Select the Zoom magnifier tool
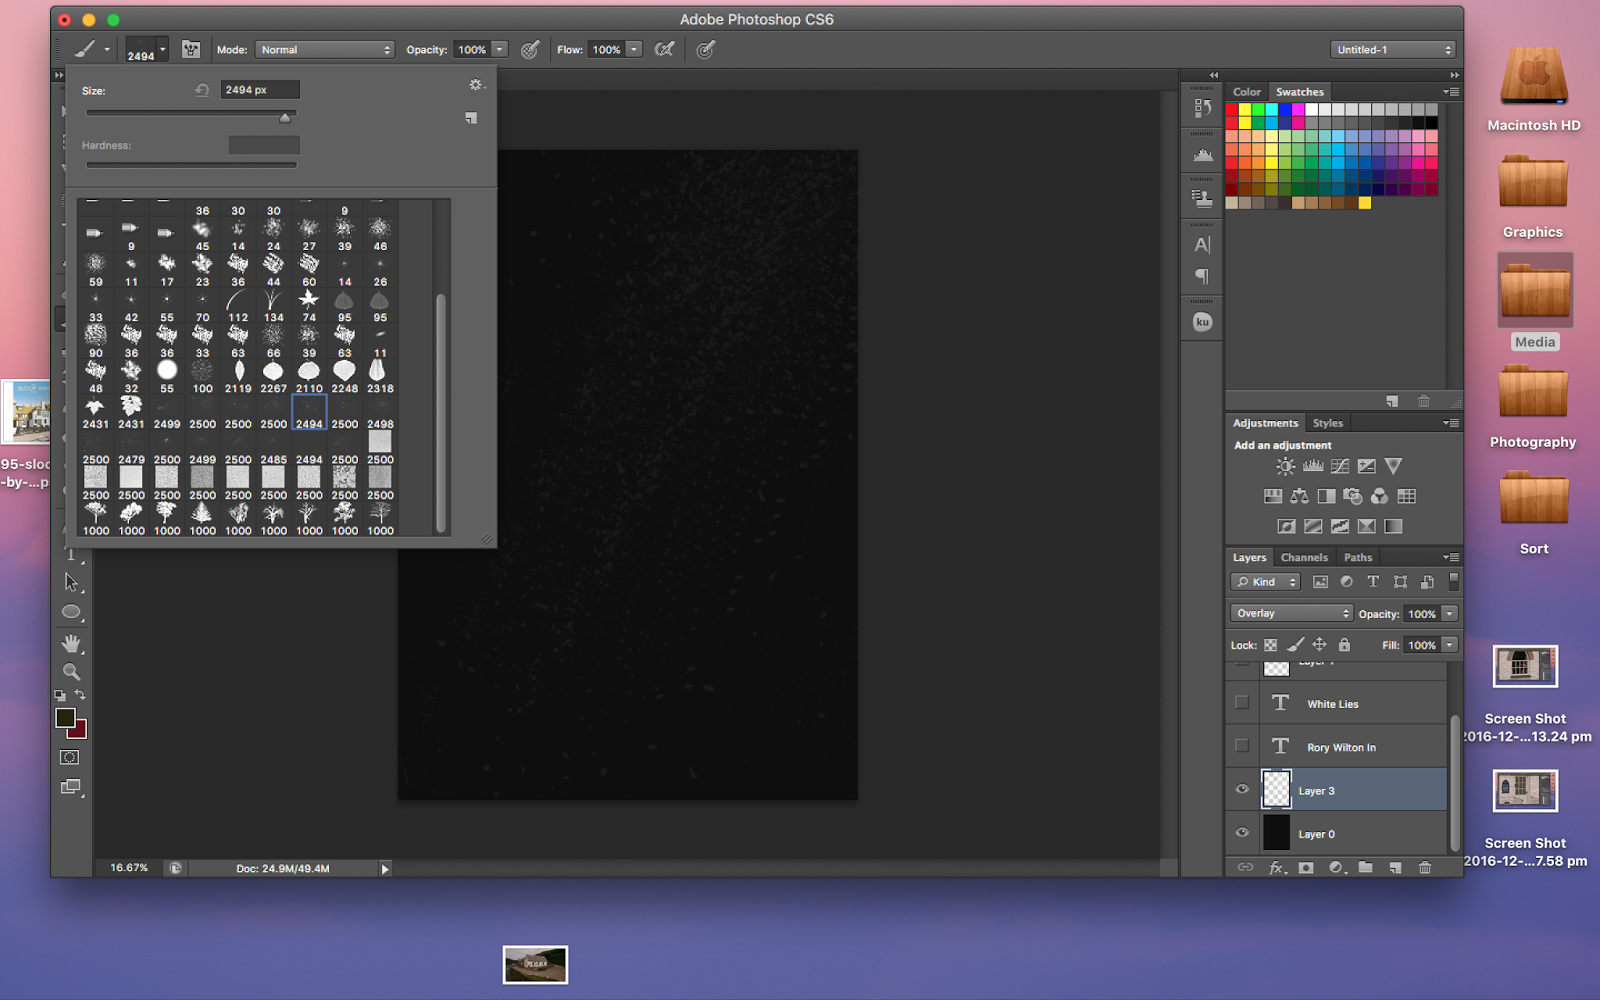Screen dimensions: 1600x1000 tap(71, 672)
